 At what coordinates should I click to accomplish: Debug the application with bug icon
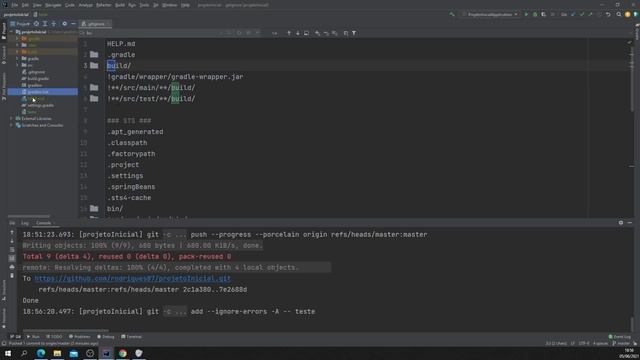[535, 14]
